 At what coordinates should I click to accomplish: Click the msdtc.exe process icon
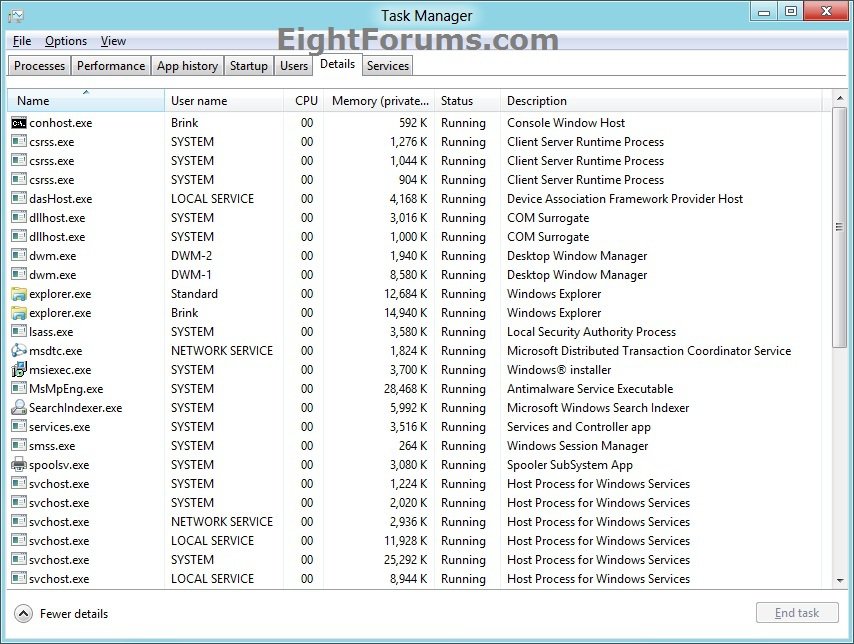tap(19, 351)
